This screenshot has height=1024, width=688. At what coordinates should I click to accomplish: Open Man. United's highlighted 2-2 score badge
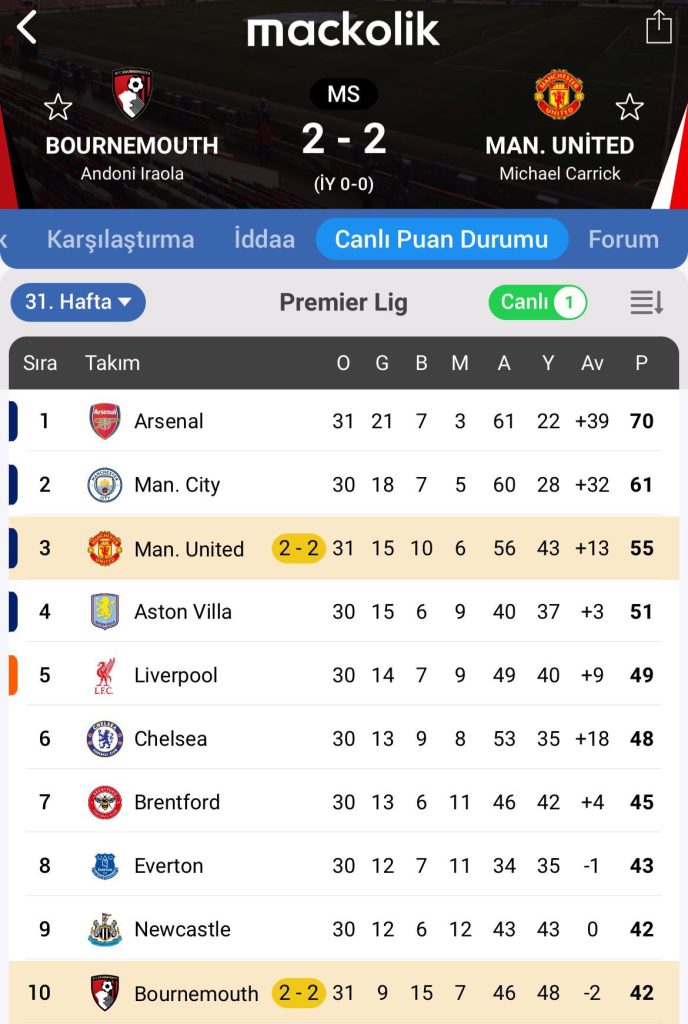coord(296,548)
